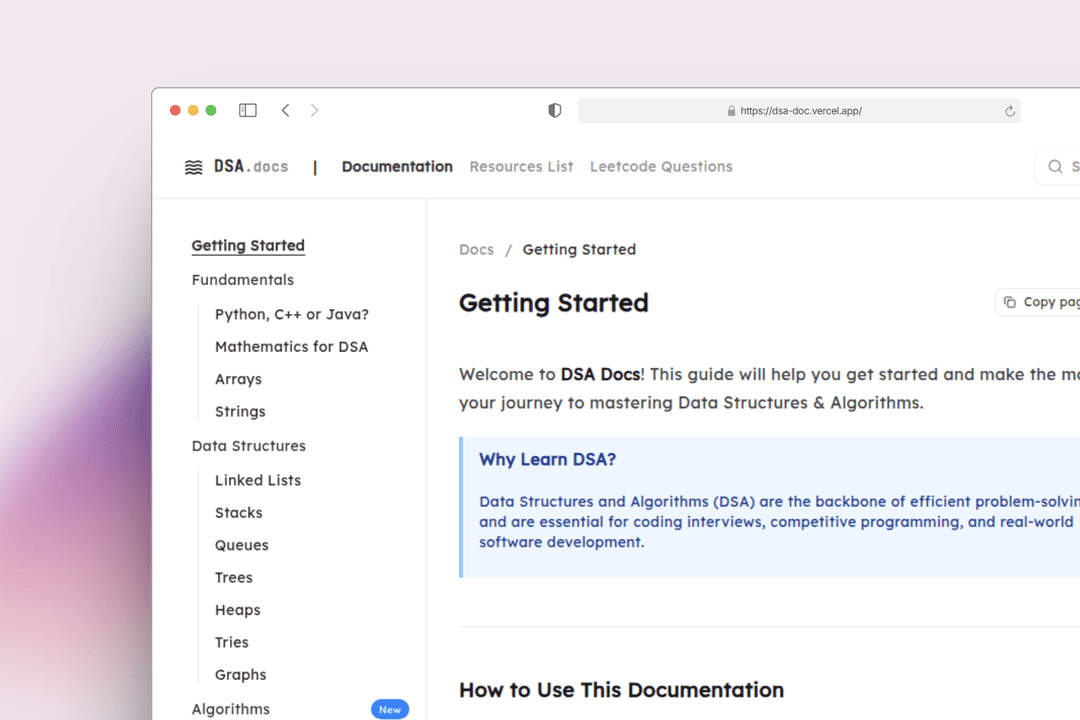Click the DSA.docs waves logo
Viewport: 1080px width, 720px height.
193,166
